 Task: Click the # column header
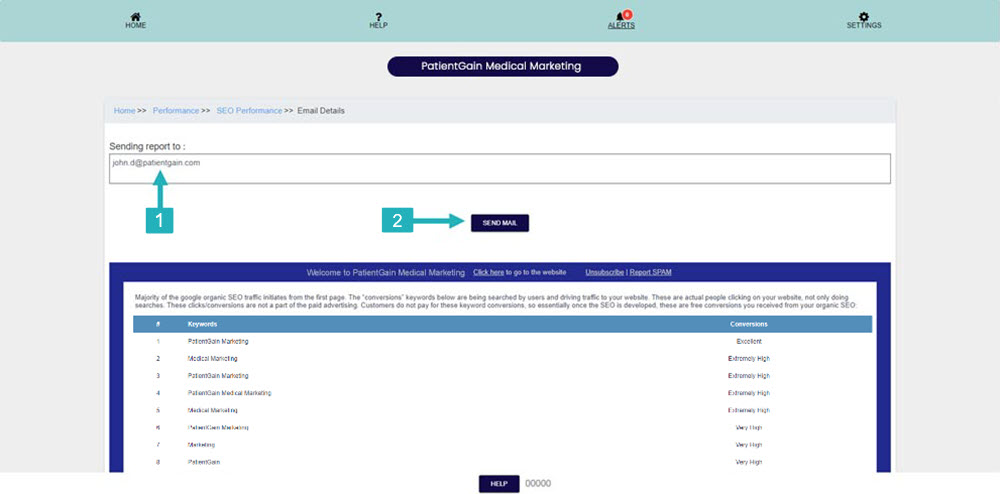[x=158, y=324]
